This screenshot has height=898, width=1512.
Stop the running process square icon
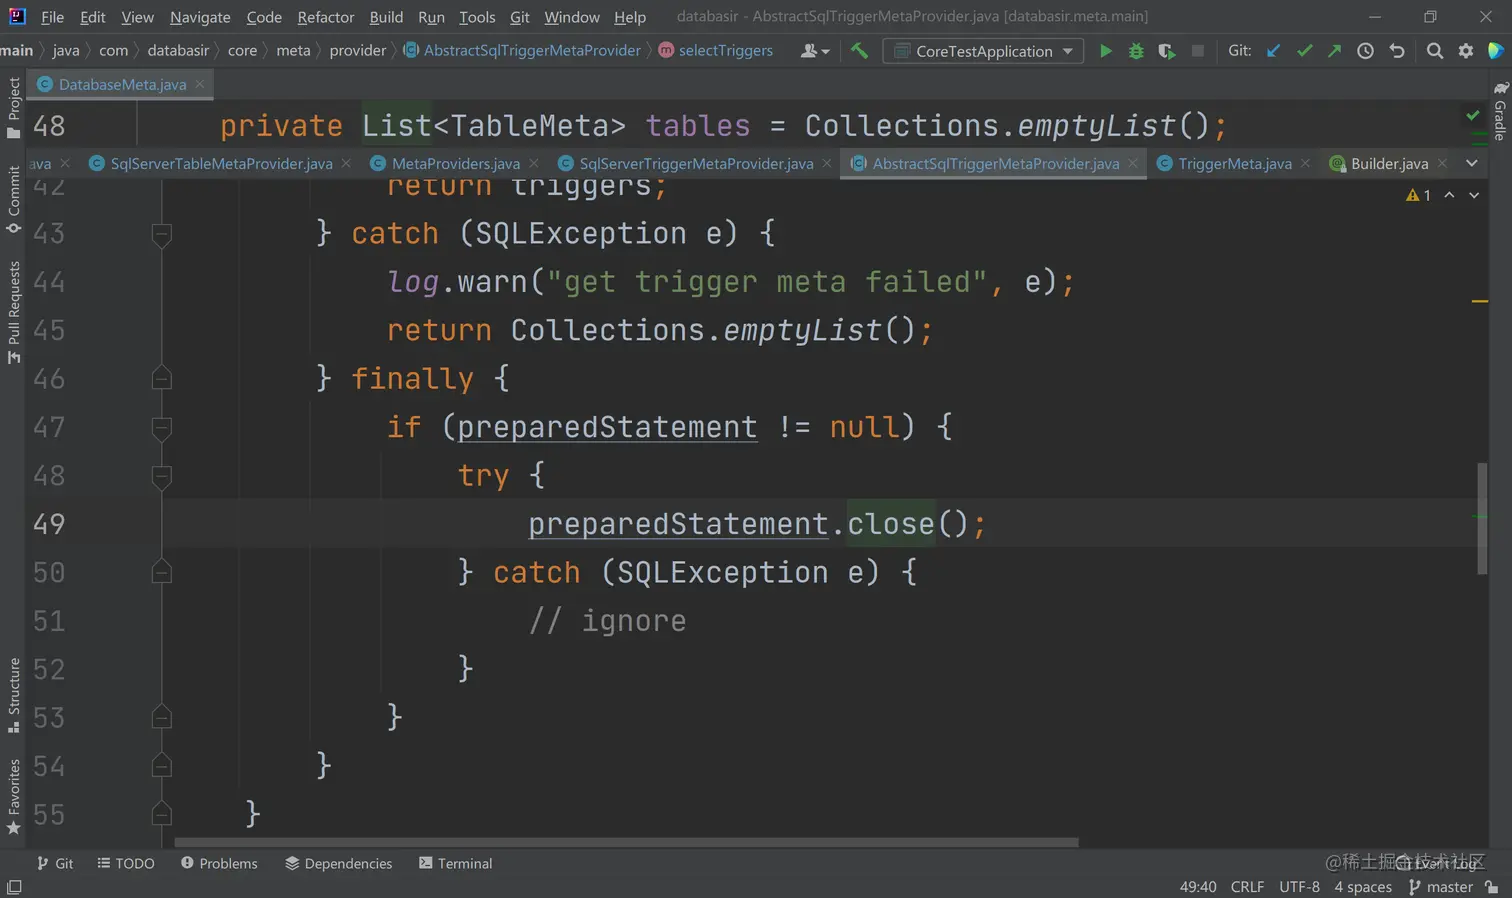point(1197,51)
